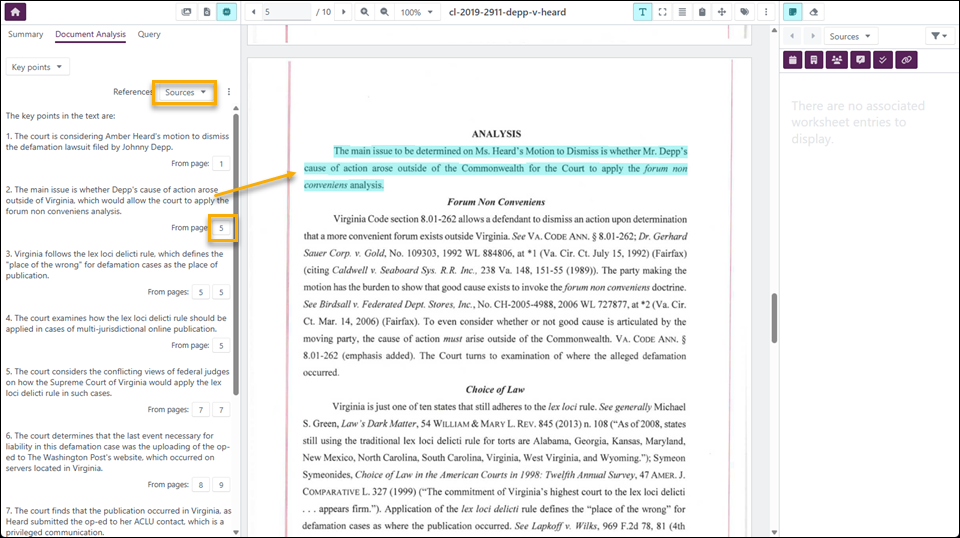Click the analysis panel scrollbar thumb
Viewport: 960px width, 538px height.
coord(236,254)
